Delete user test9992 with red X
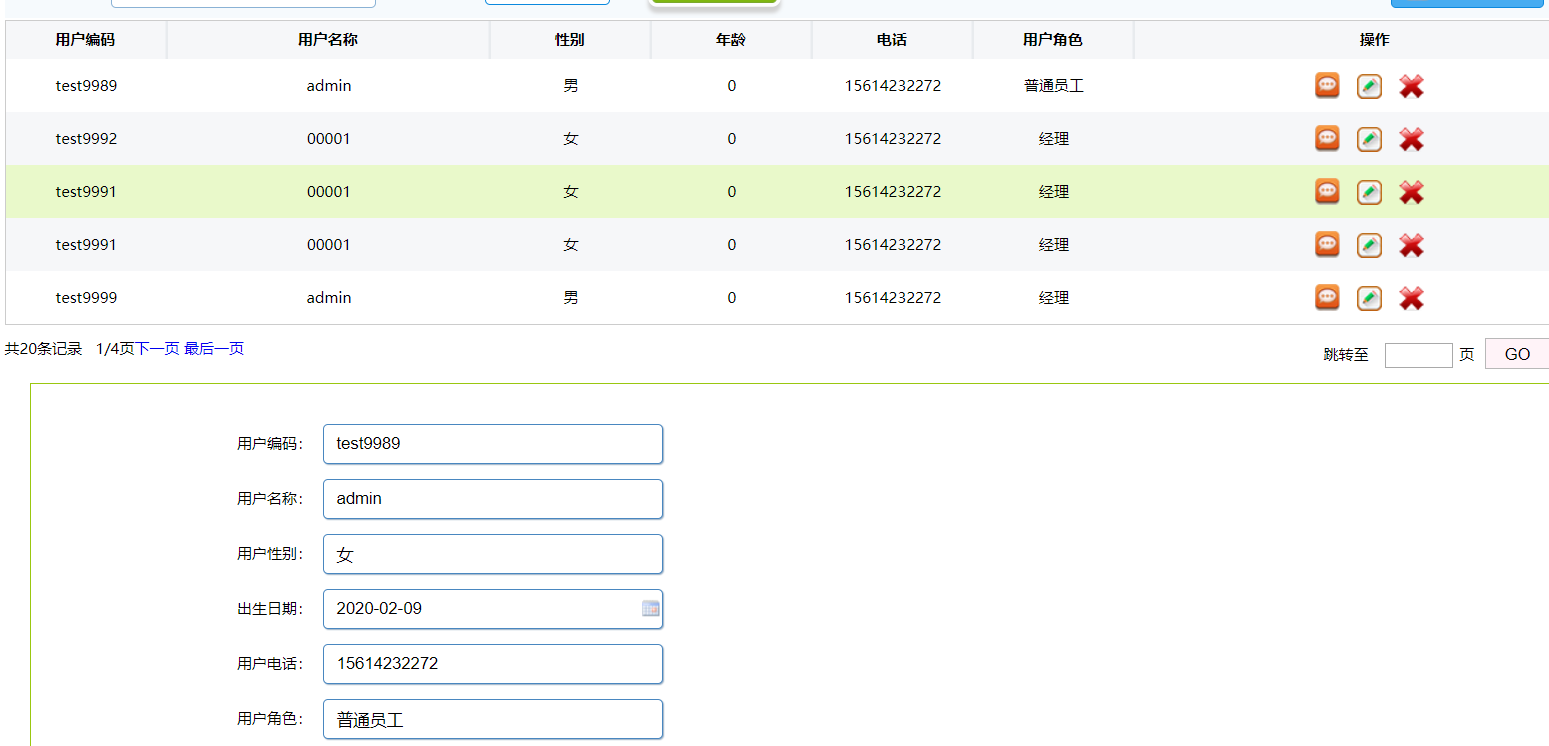The width and height of the screenshot is (1549, 746). click(1411, 140)
